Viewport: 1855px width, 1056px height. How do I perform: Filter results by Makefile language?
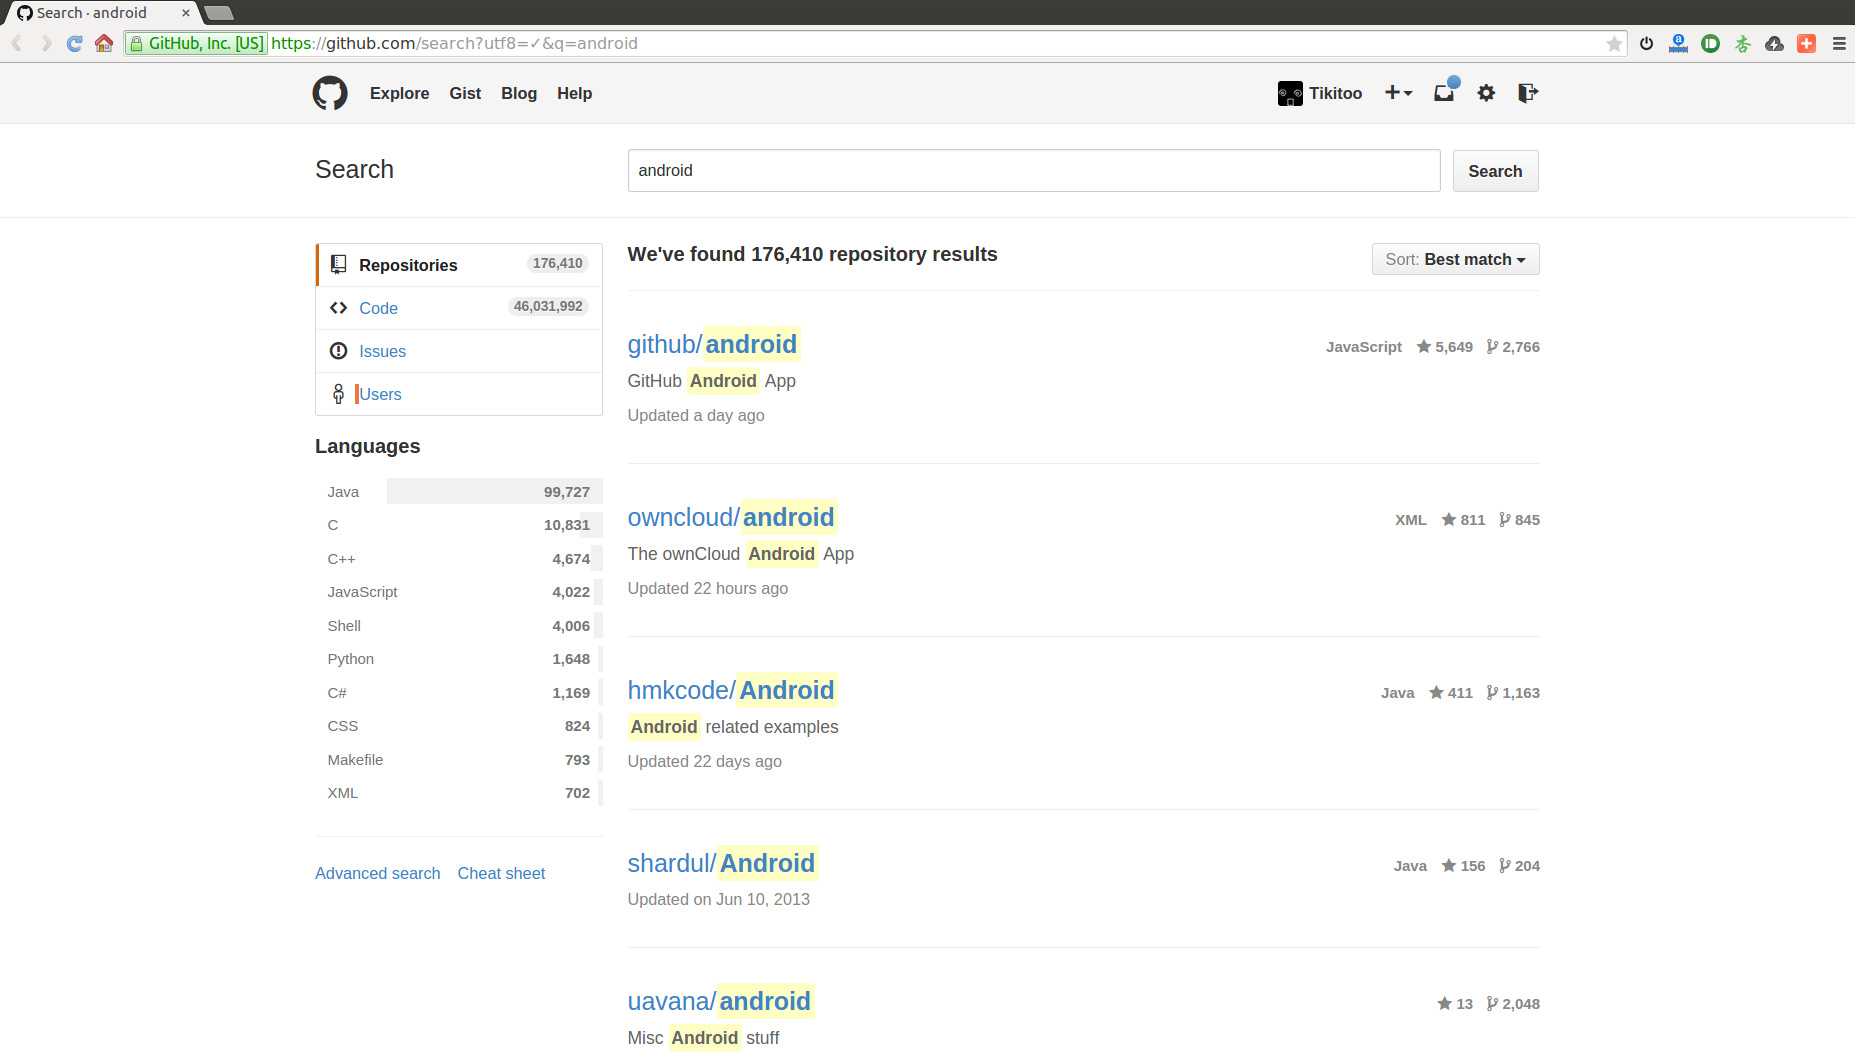pyautogui.click(x=459, y=760)
